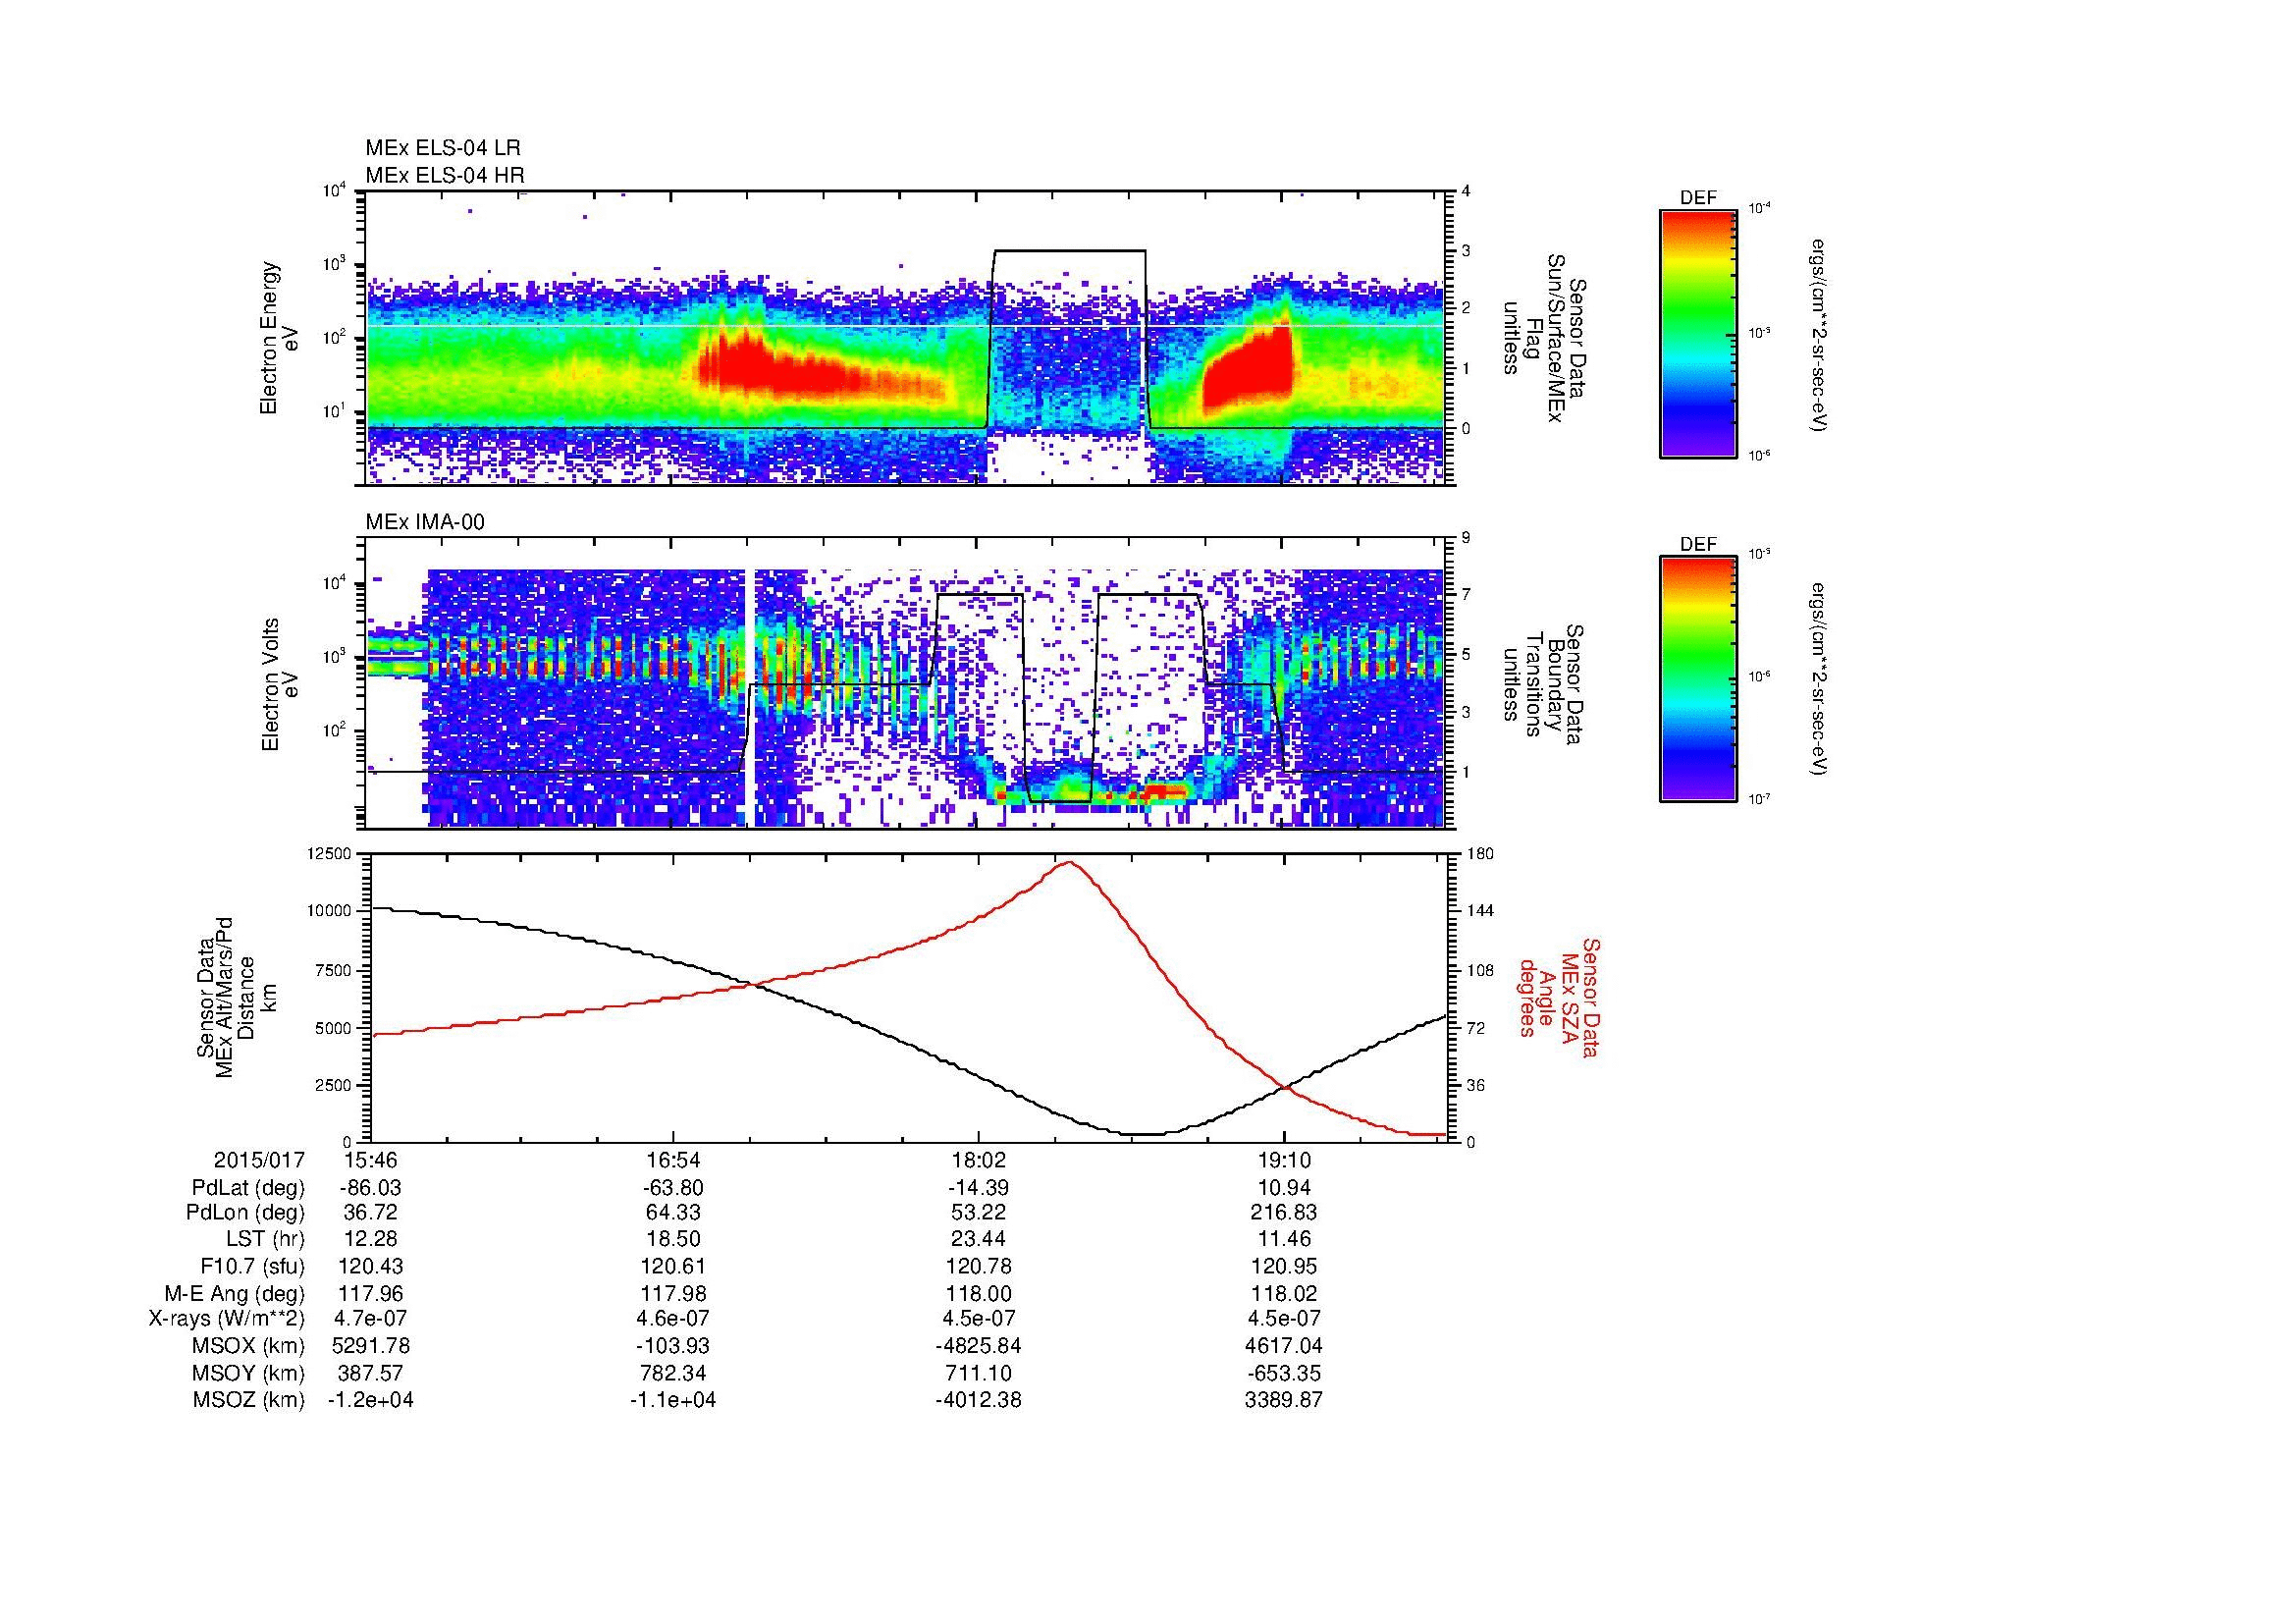The image size is (2296, 1623).
Task: Click the 'MEx Alt/Mars/Pd Distance km' axis label
Action: 236,997
